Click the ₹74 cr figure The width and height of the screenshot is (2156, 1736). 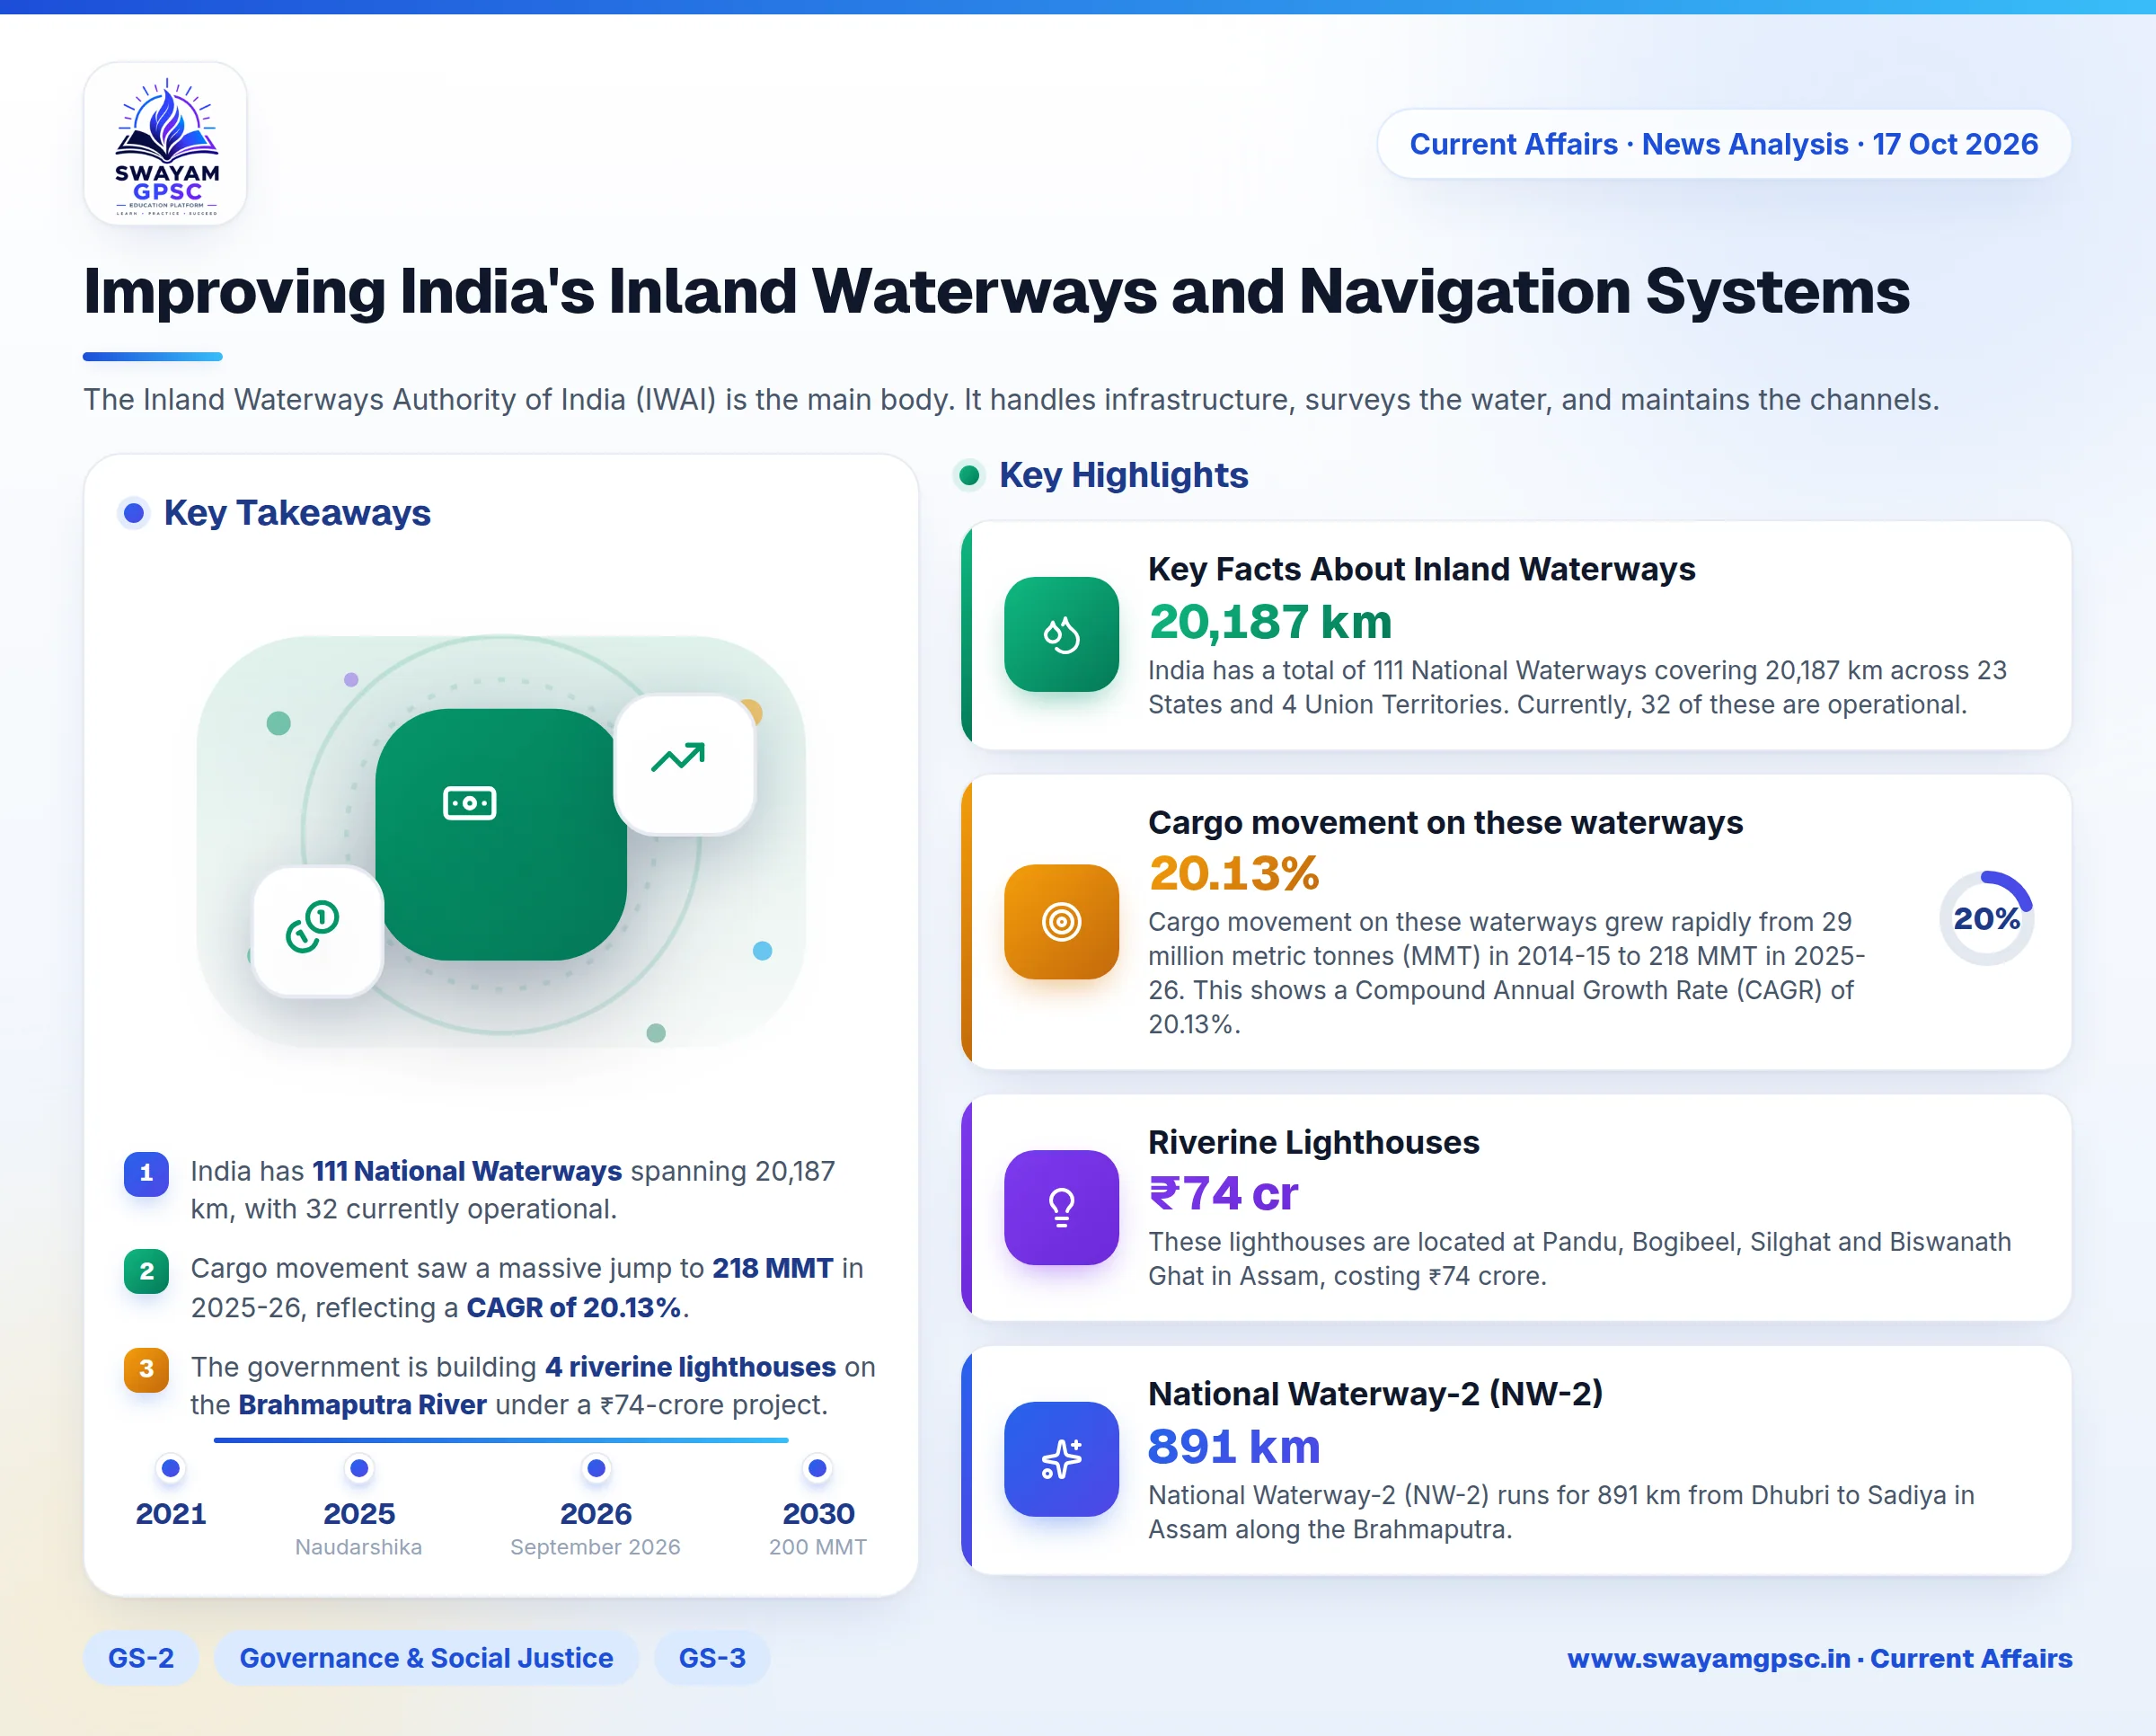[1223, 1193]
